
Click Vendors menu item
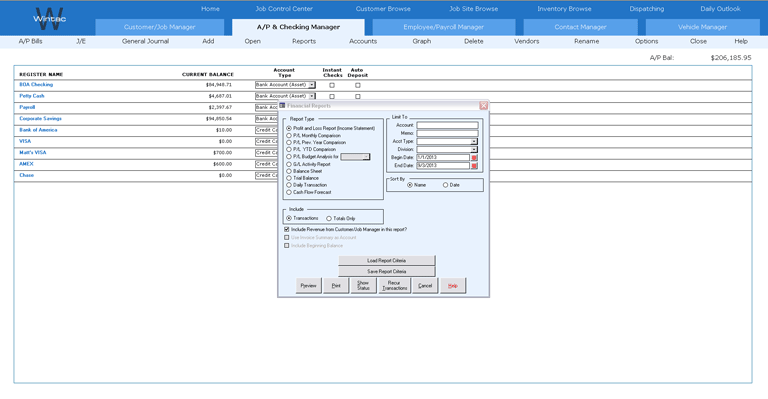coord(527,41)
